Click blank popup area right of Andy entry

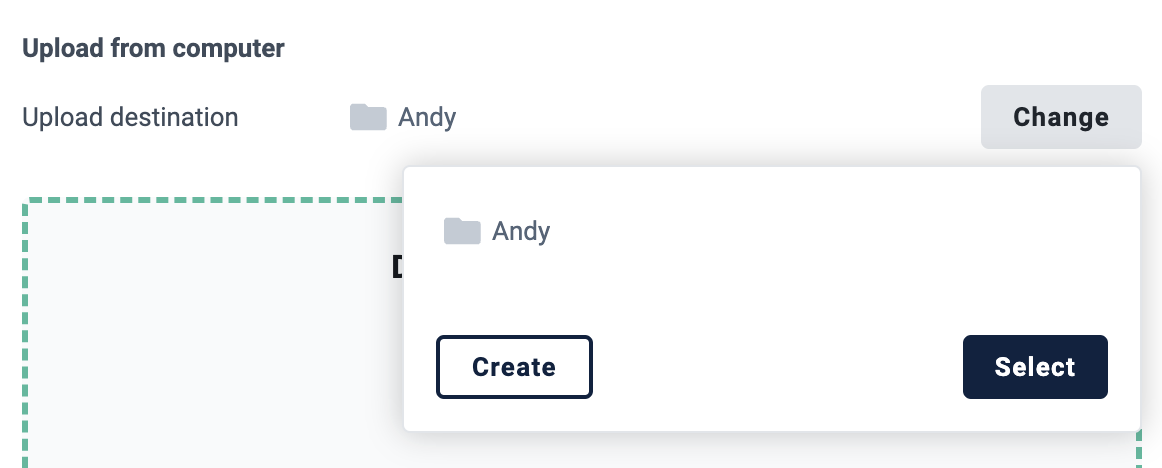837,231
